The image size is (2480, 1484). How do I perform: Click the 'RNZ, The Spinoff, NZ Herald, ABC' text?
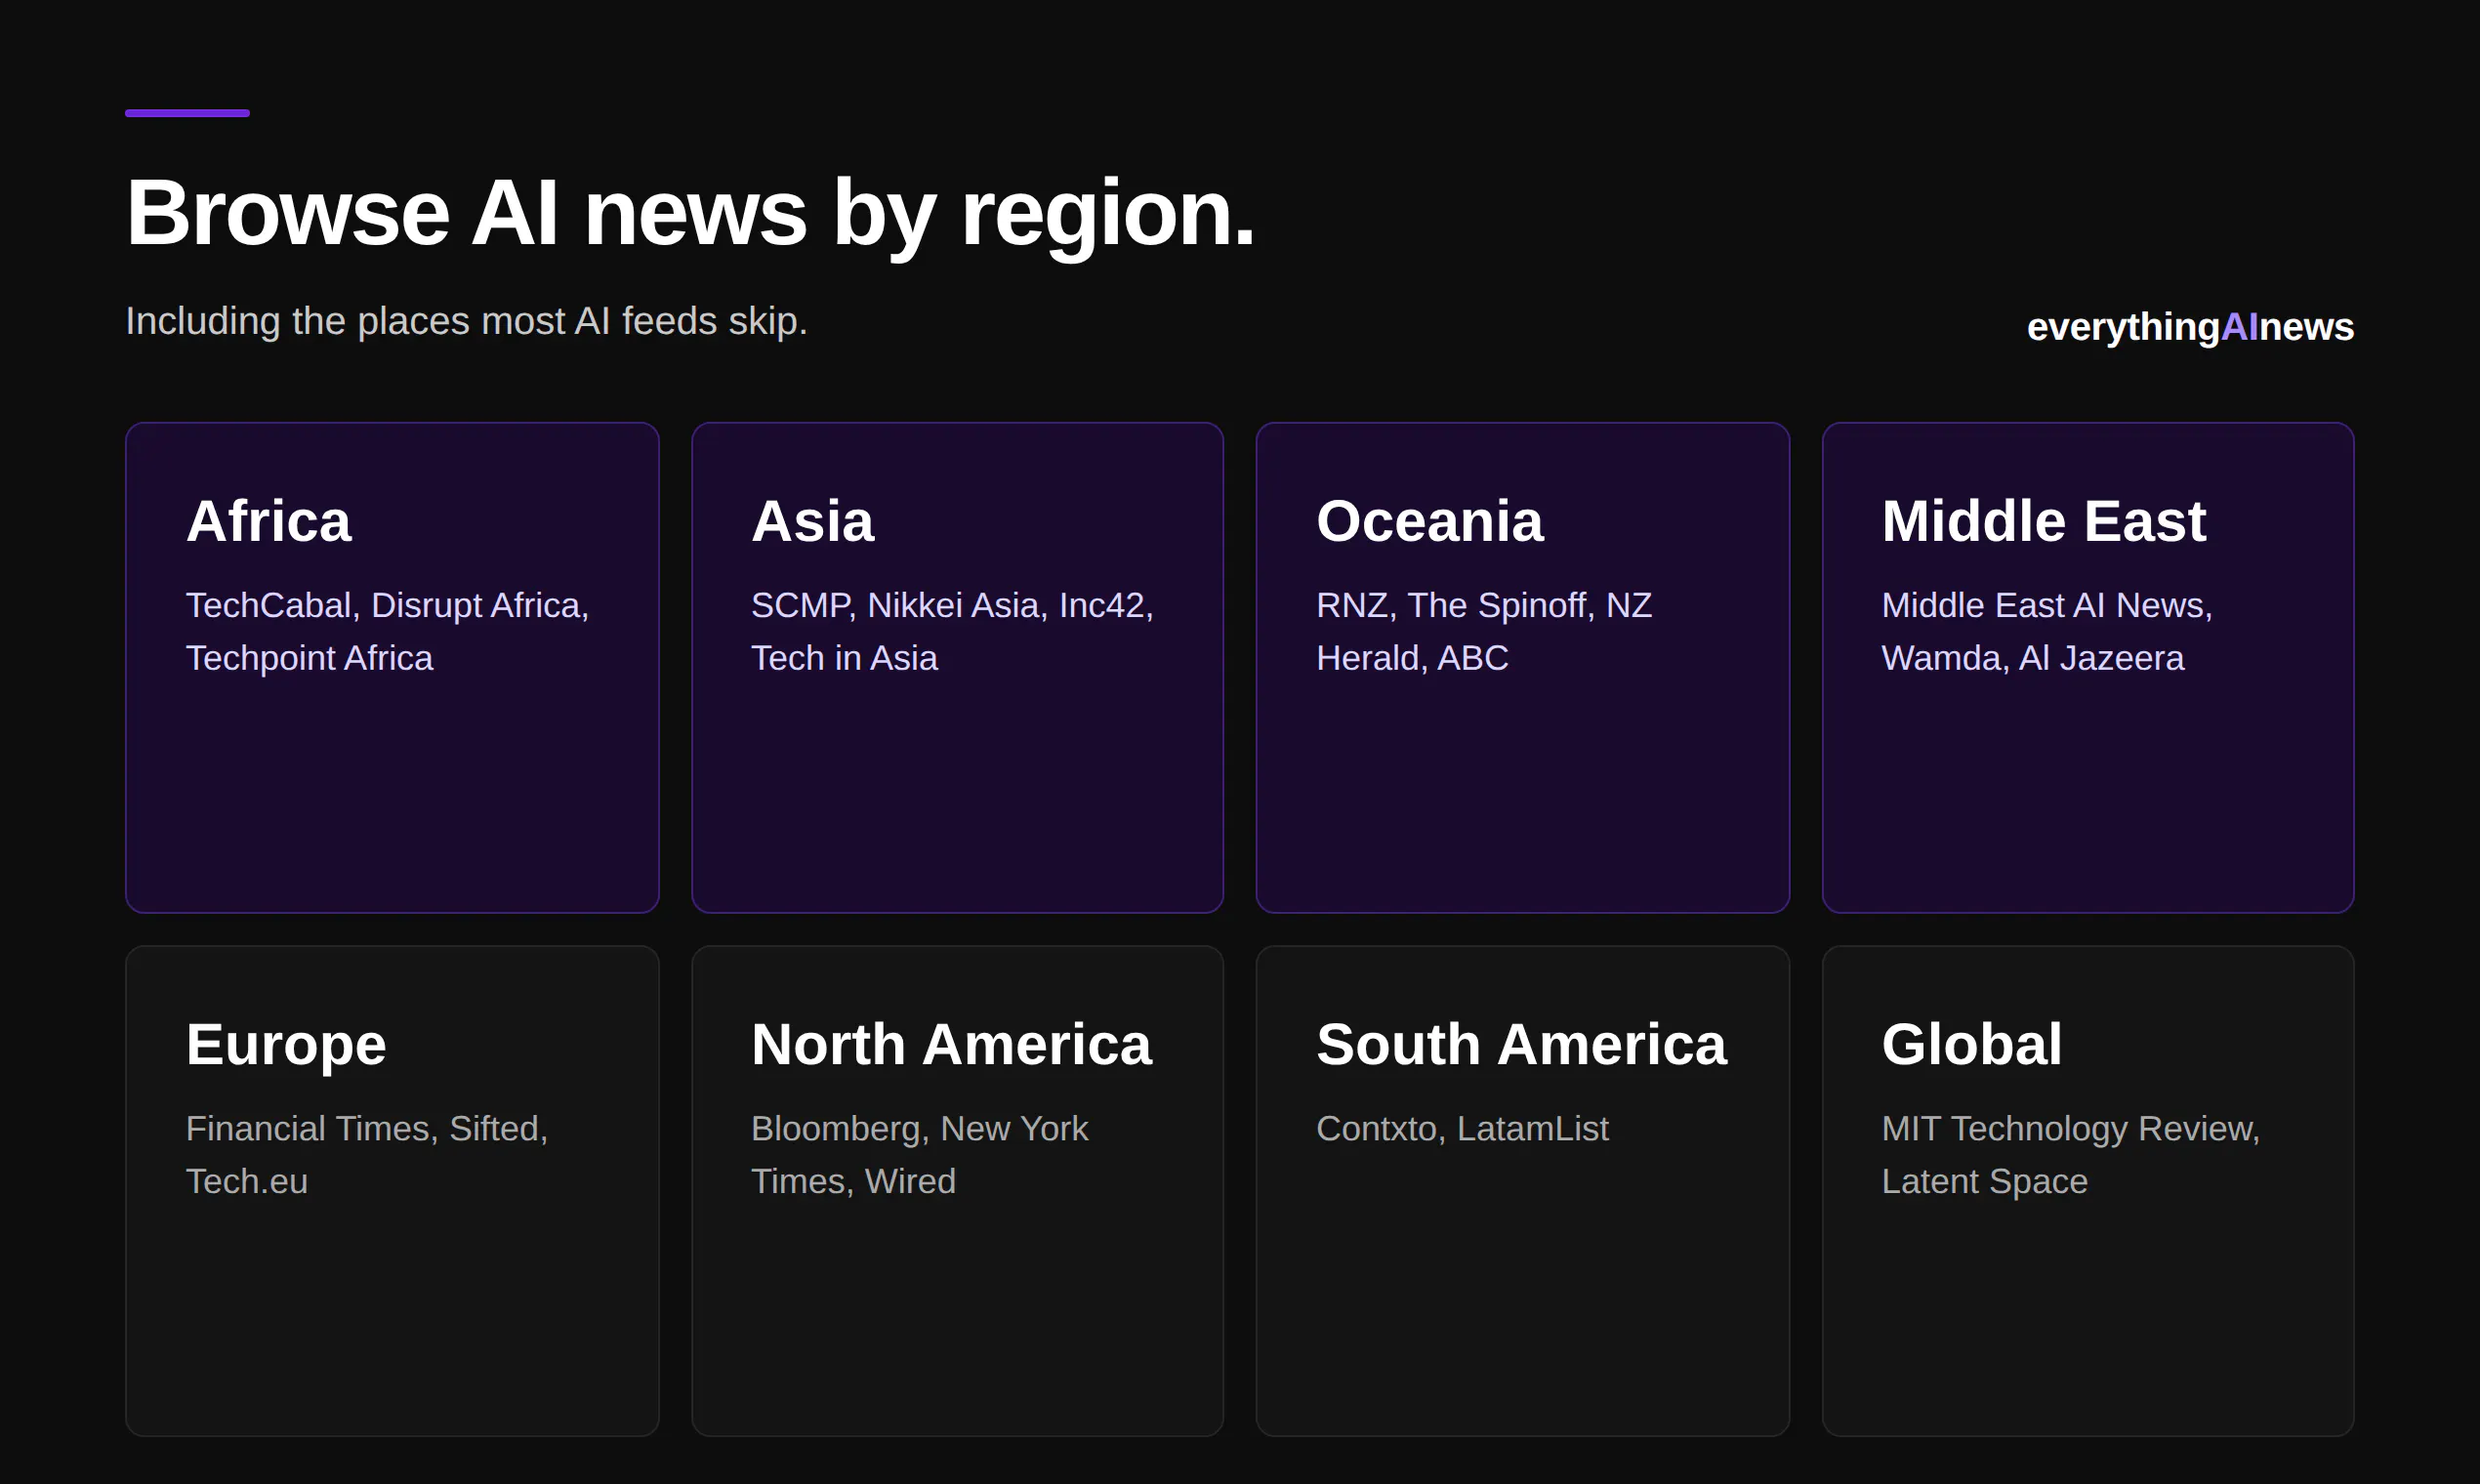coord(1484,631)
